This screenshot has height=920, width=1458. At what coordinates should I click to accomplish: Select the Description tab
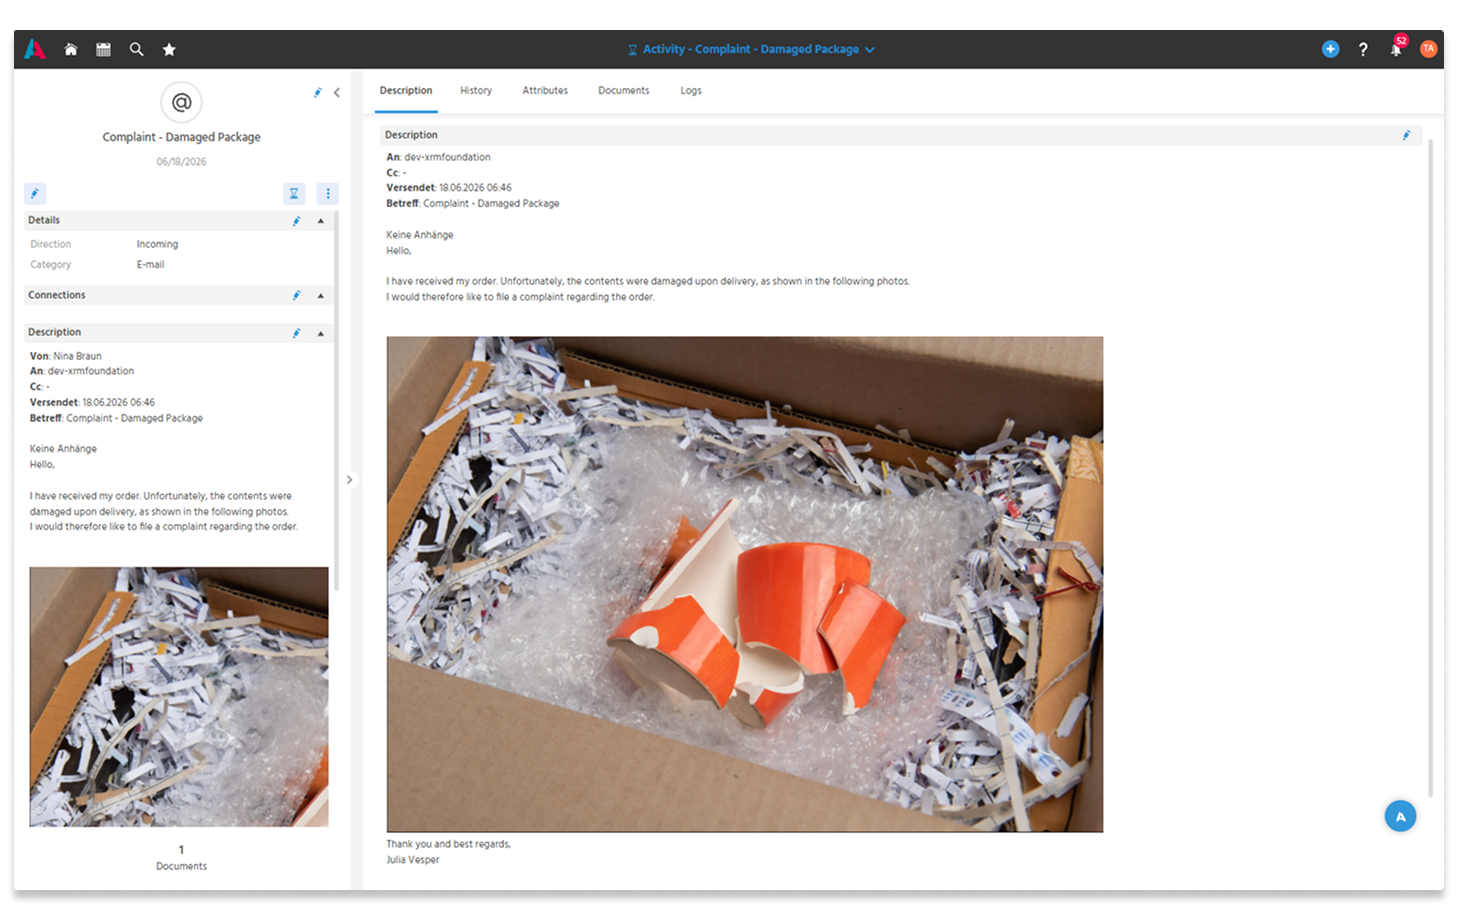(x=406, y=90)
